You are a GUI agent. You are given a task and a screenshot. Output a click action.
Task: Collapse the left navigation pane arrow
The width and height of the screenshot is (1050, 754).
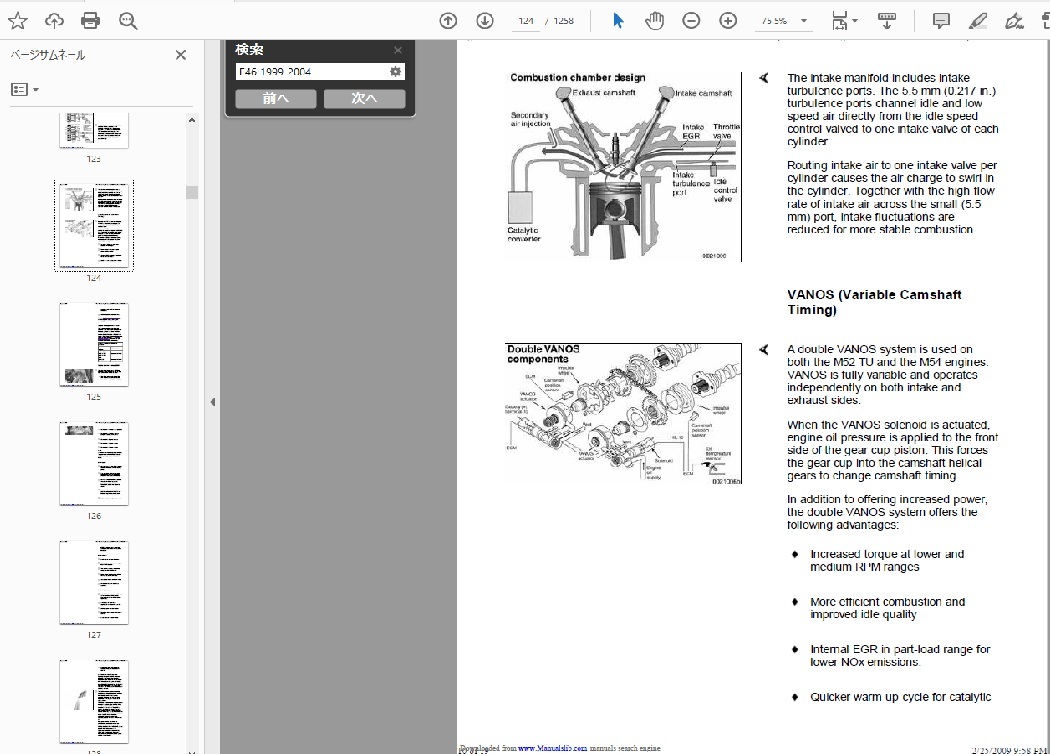(x=212, y=402)
